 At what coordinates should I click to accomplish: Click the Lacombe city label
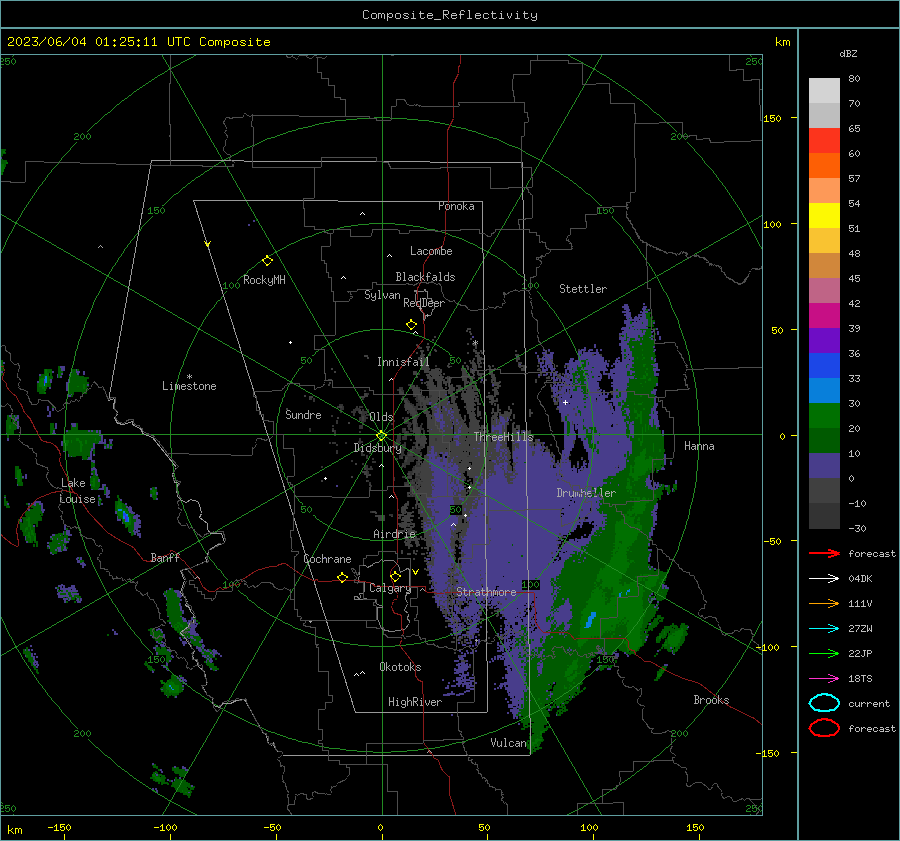coord(431,251)
